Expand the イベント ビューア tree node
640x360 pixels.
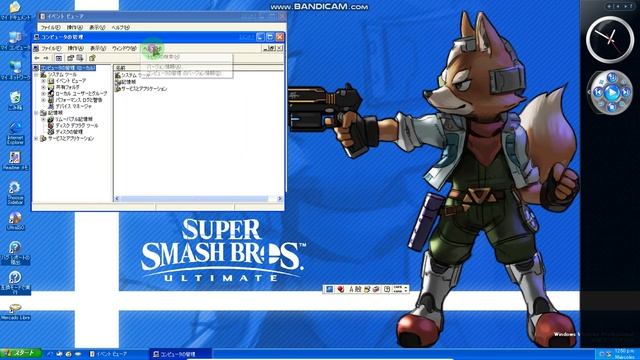tap(43, 81)
